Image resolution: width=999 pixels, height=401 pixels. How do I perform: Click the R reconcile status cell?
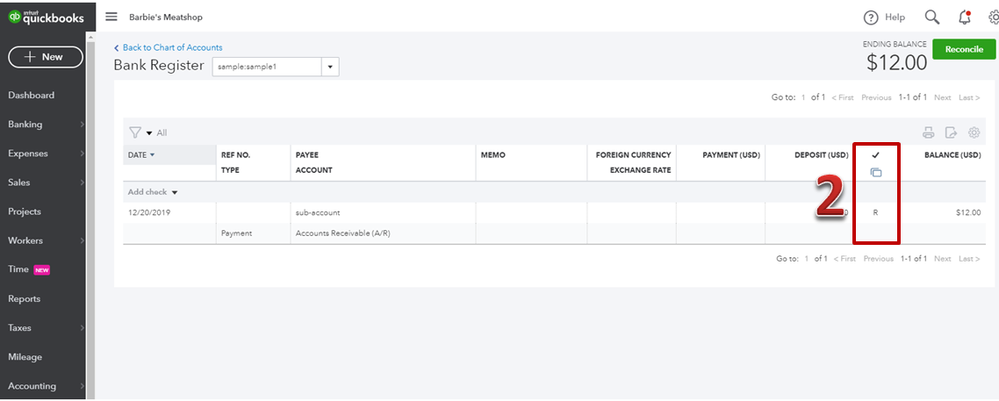(x=875, y=212)
